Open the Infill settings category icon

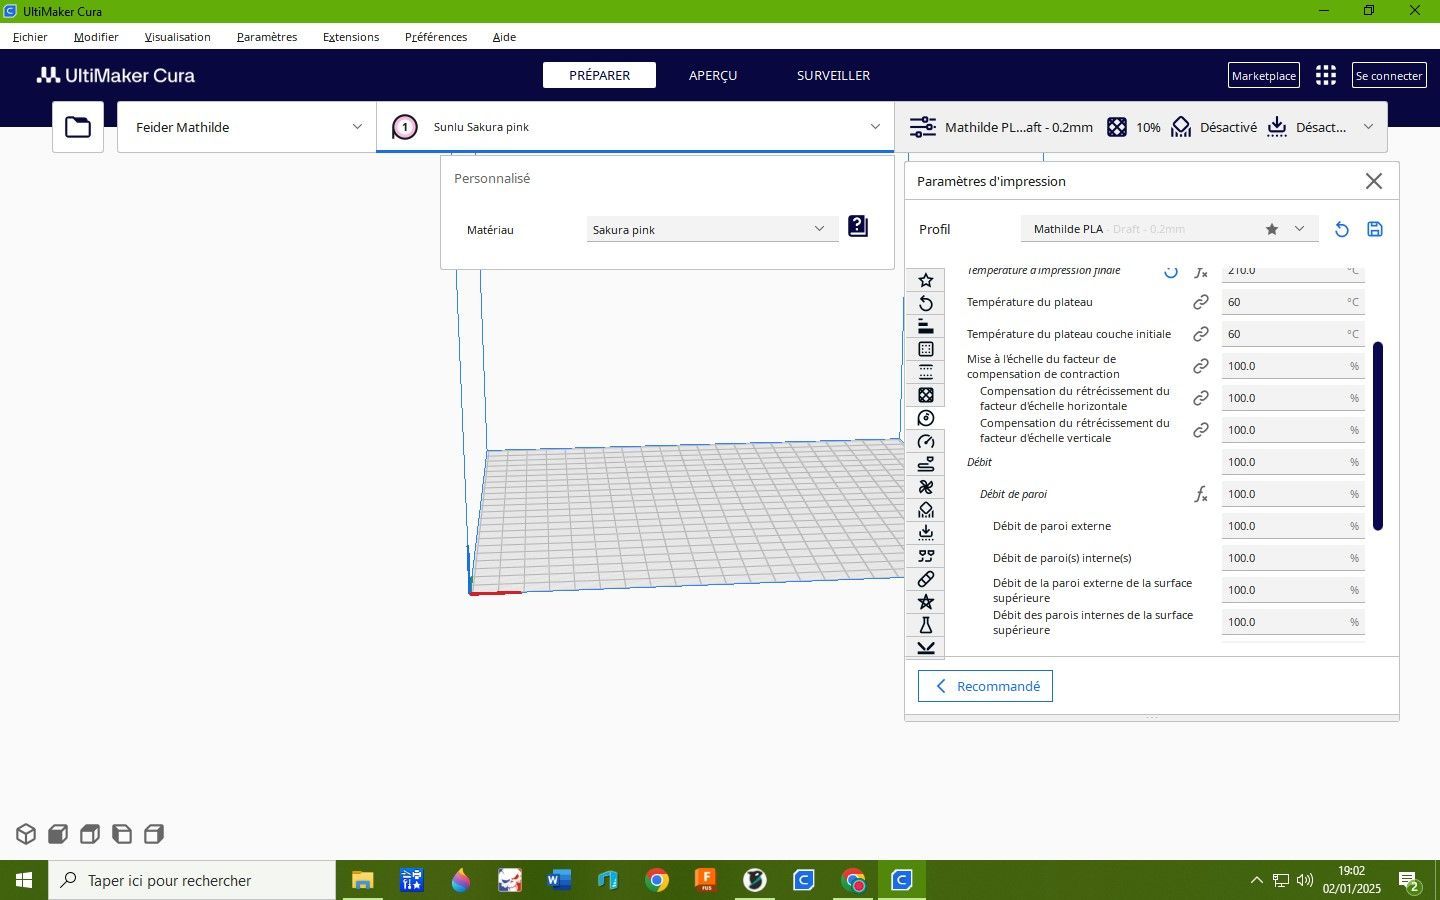(926, 395)
